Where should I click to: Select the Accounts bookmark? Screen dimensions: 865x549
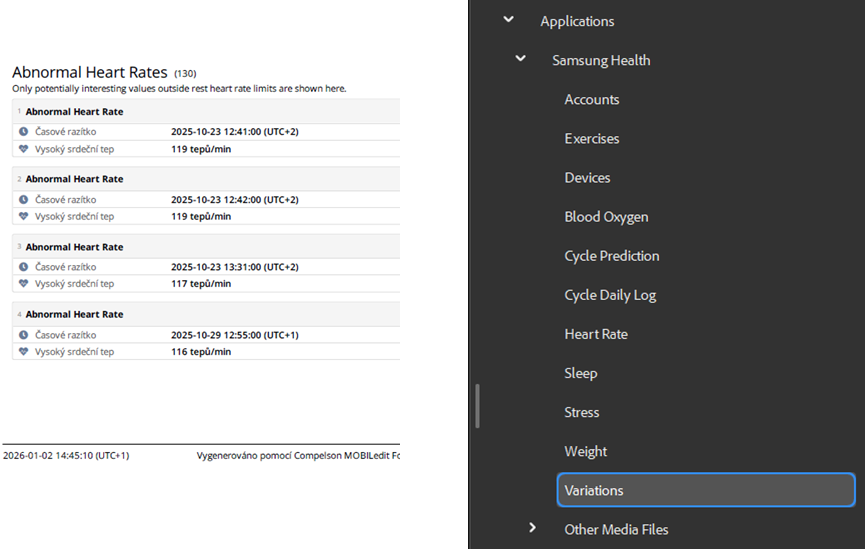pos(591,99)
